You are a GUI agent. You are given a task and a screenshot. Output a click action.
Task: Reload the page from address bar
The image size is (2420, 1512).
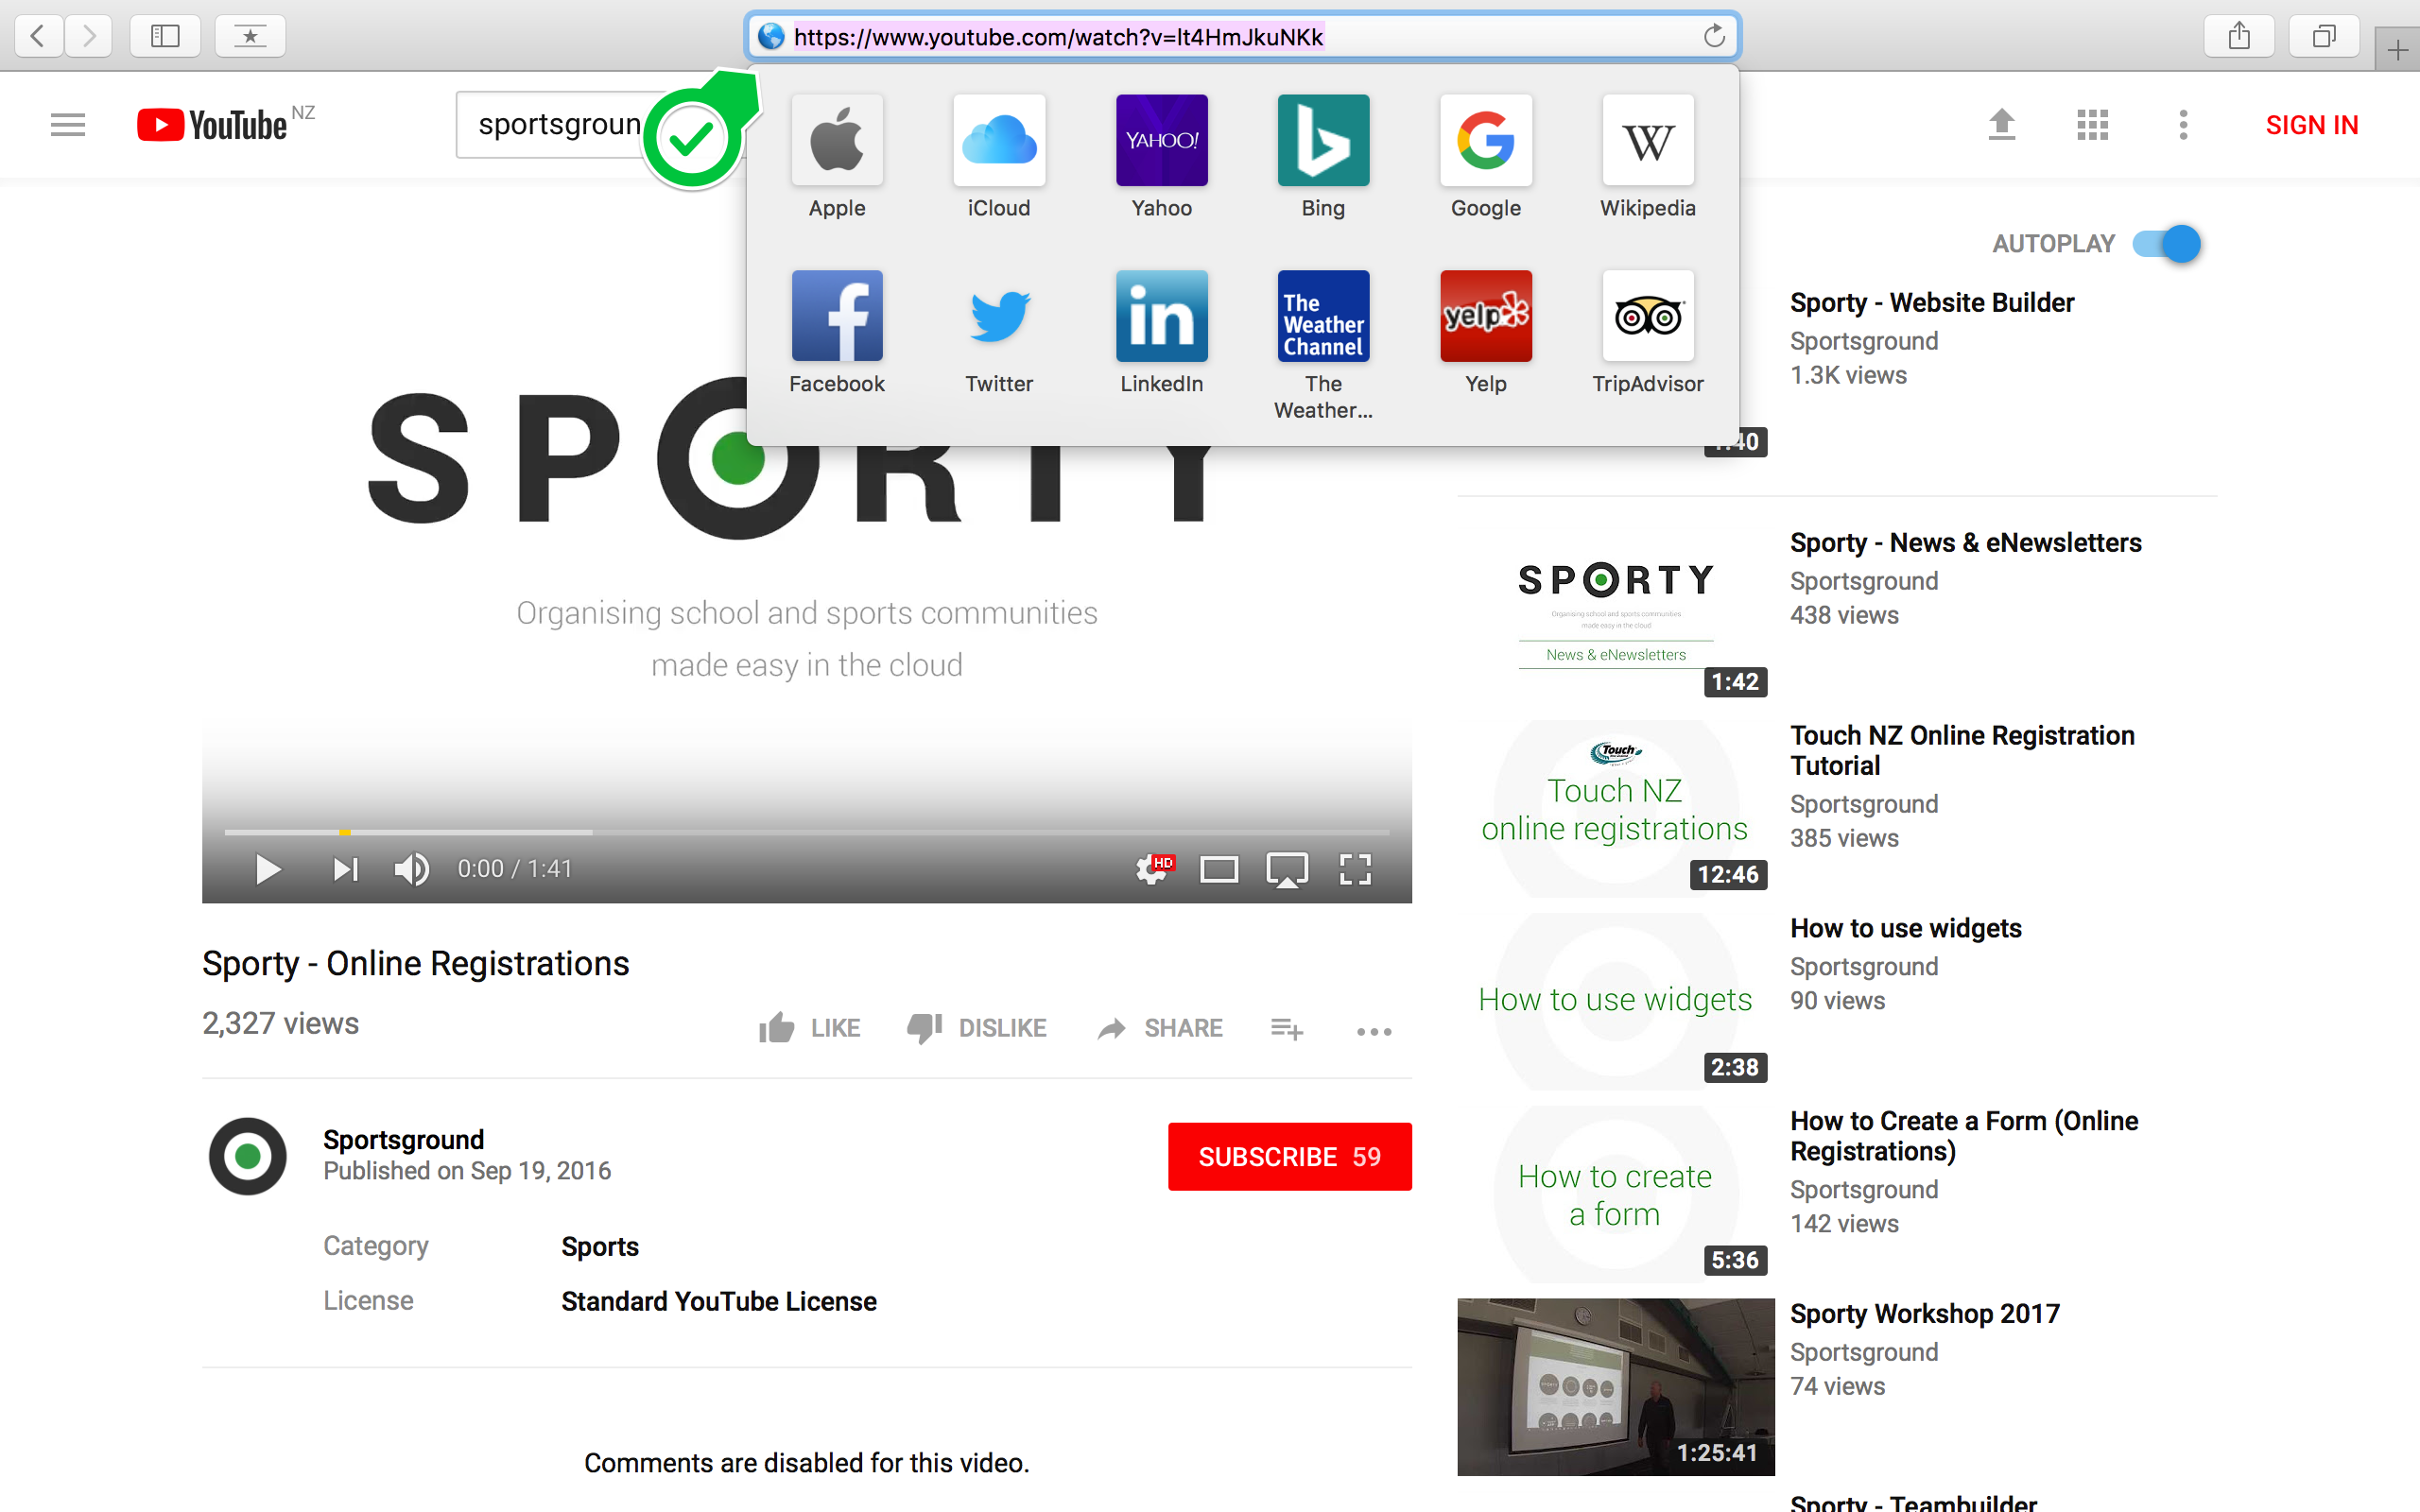click(x=1714, y=37)
